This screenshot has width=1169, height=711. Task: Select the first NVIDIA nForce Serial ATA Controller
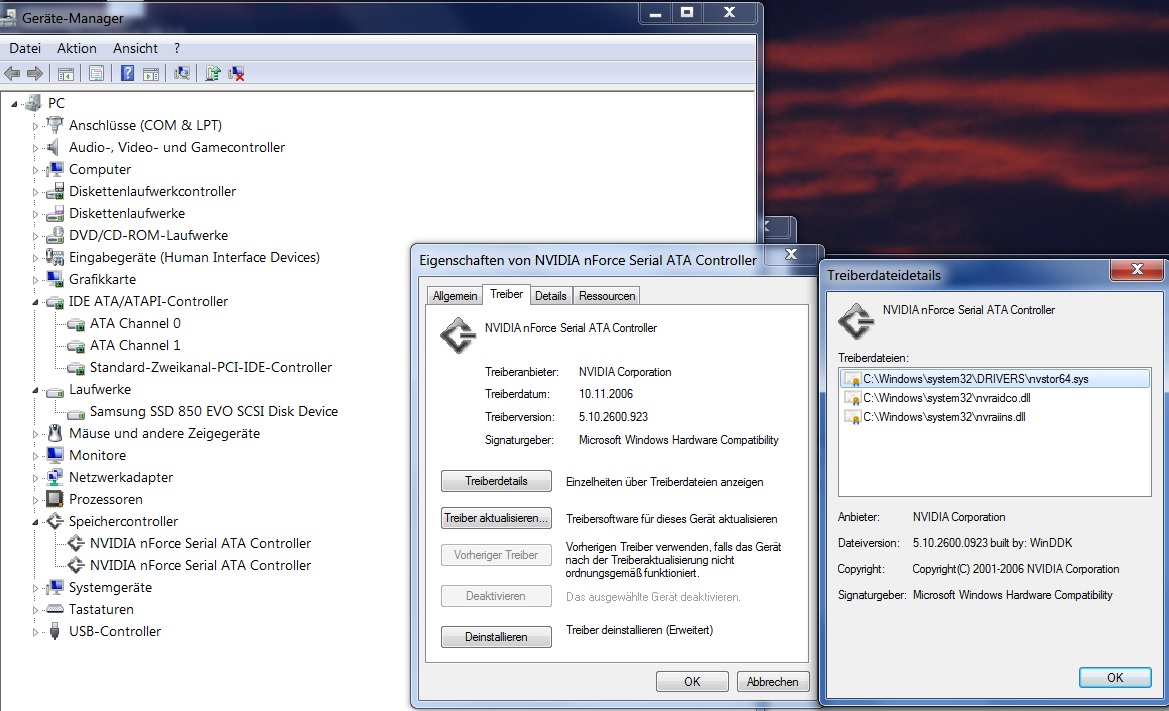pos(200,543)
